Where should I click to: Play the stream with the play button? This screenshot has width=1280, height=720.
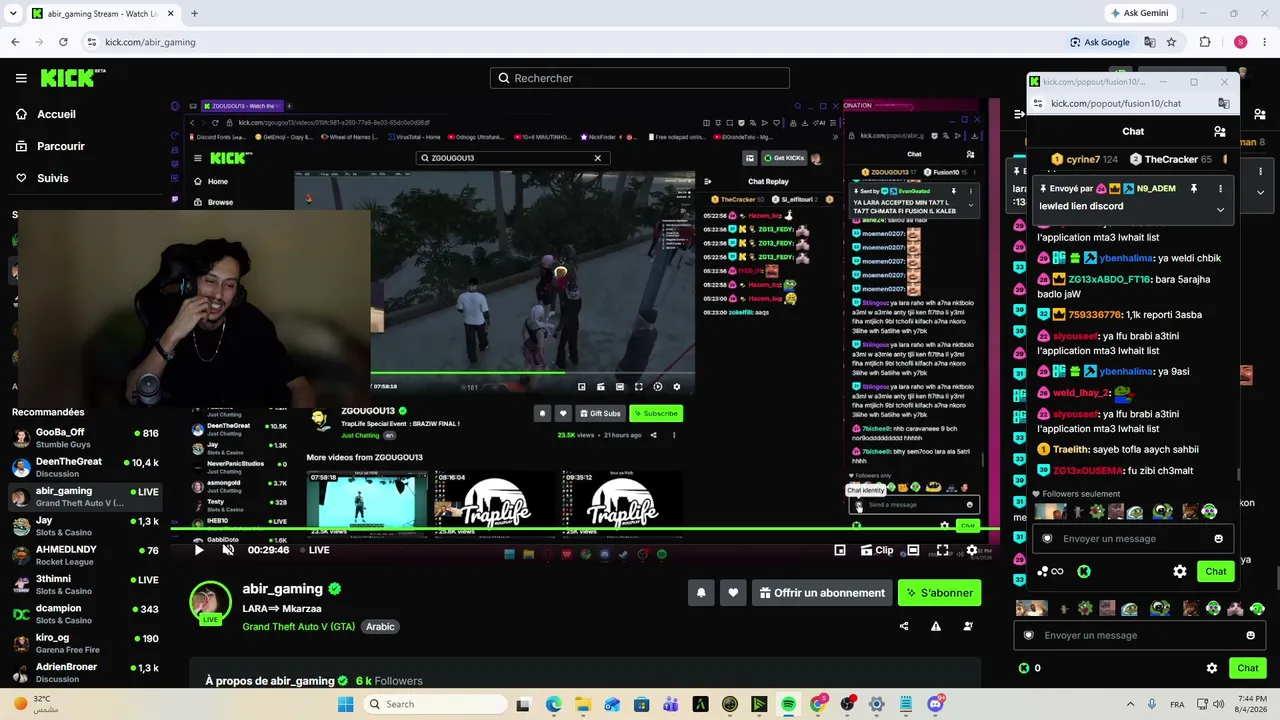point(198,550)
